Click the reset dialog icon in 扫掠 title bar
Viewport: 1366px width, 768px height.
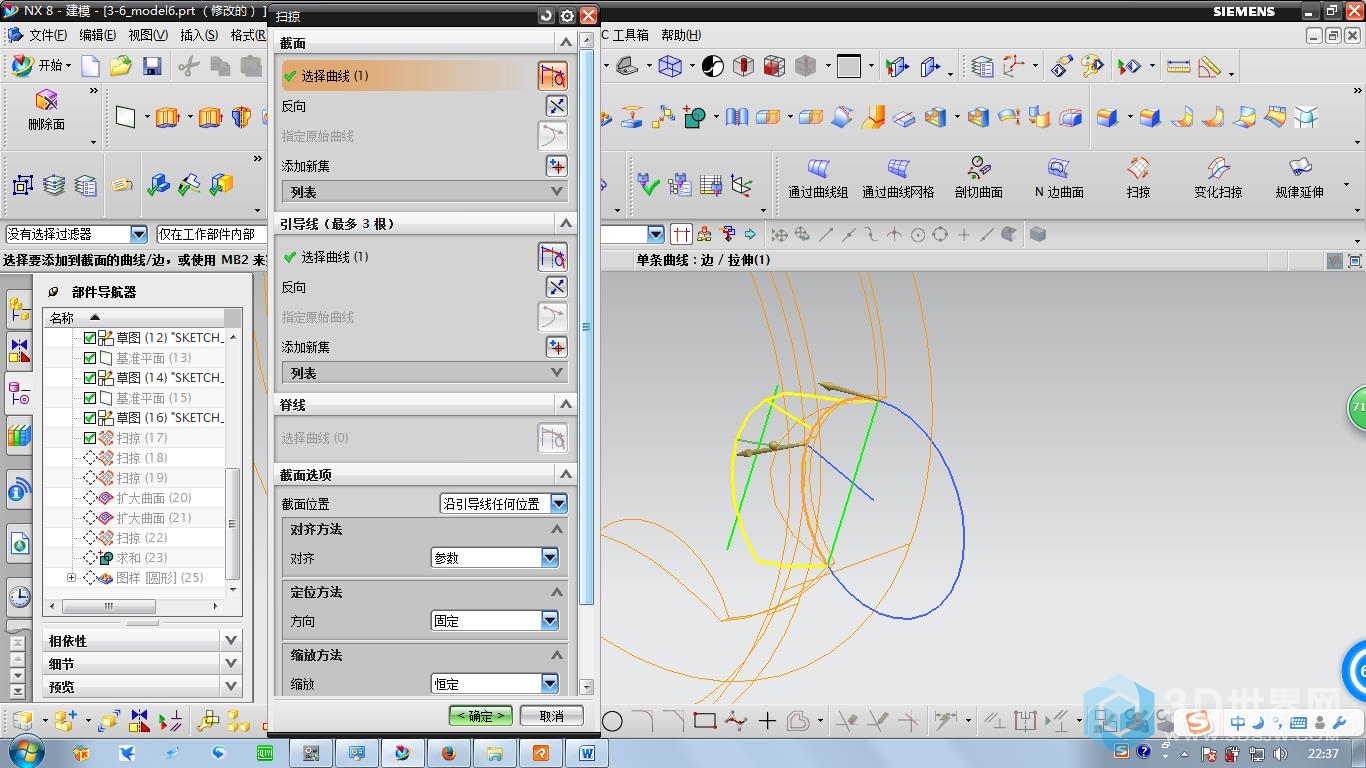click(546, 16)
